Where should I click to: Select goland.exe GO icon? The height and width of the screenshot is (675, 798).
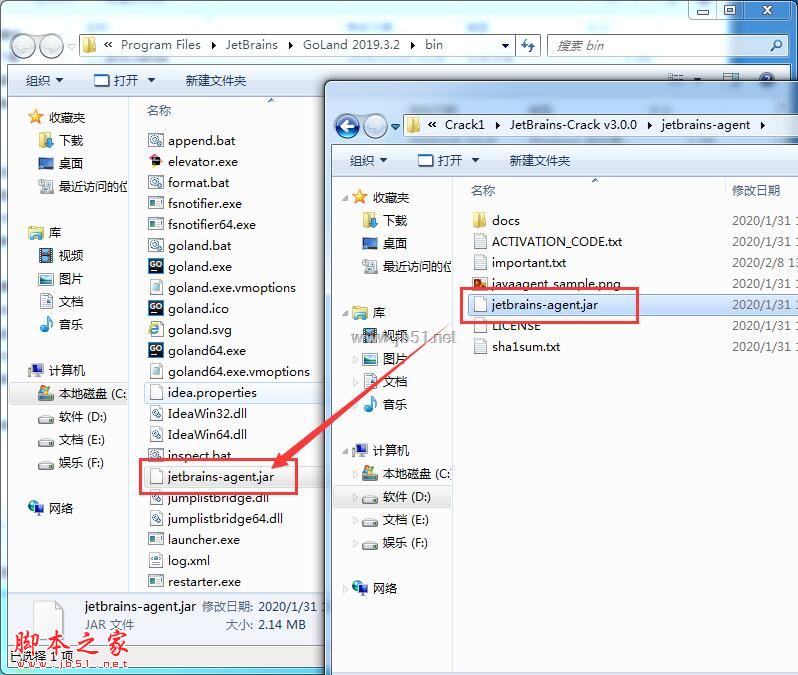[x=156, y=266]
